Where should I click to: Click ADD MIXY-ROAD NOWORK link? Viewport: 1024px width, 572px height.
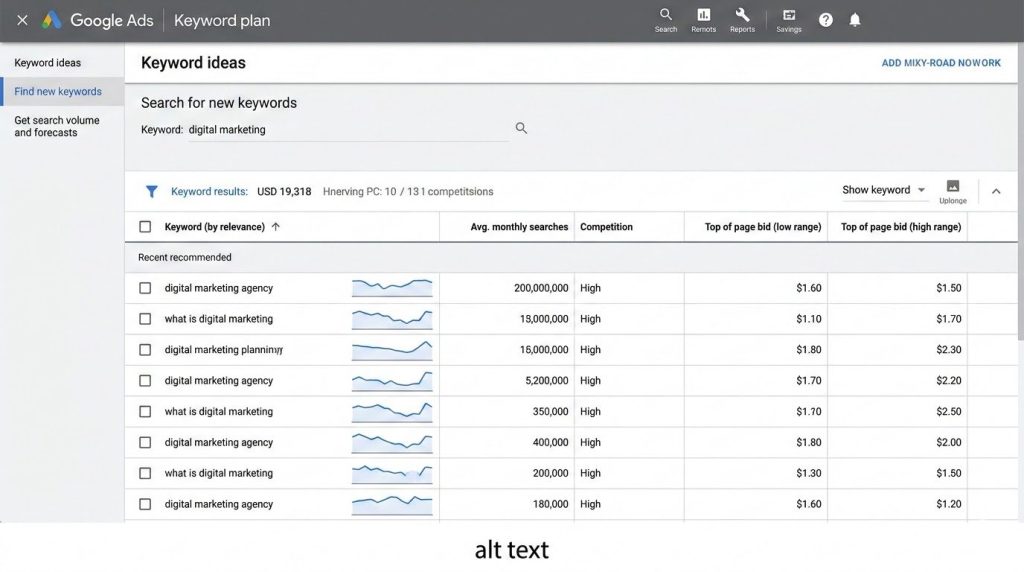click(x=941, y=63)
